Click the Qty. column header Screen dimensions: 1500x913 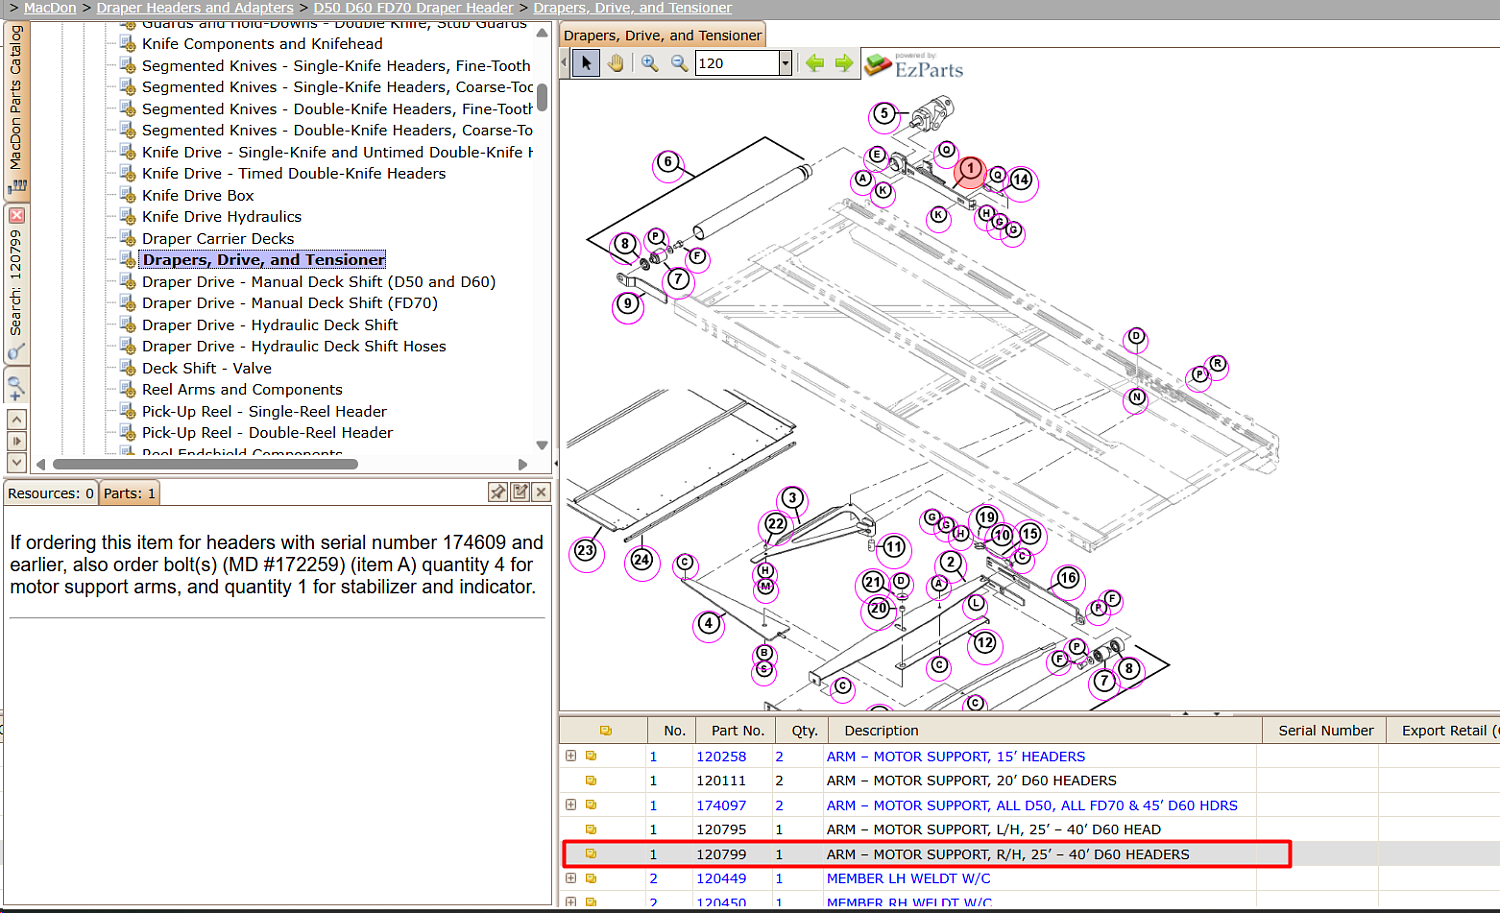(804, 731)
